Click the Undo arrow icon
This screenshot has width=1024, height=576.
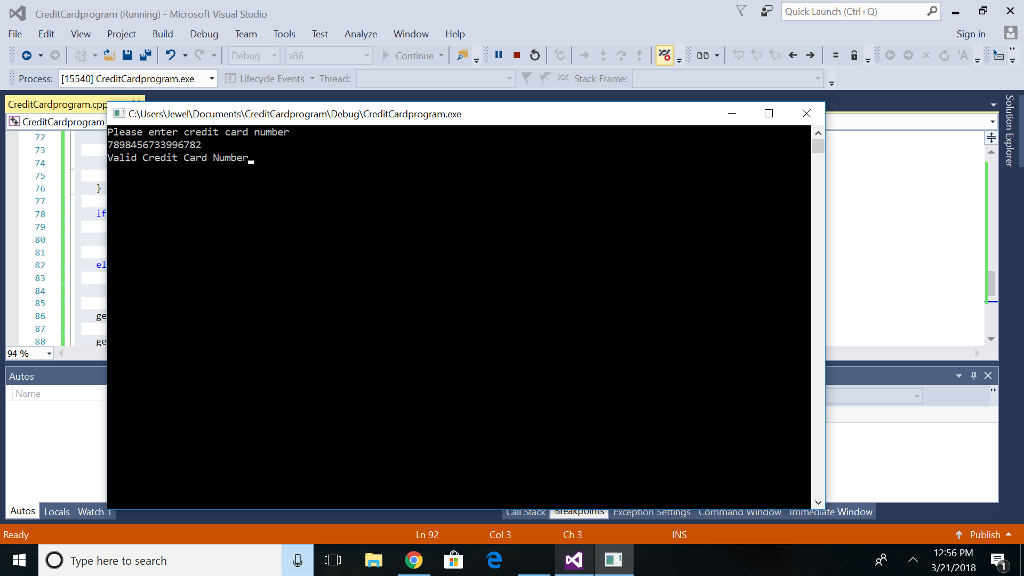[170, 55]
